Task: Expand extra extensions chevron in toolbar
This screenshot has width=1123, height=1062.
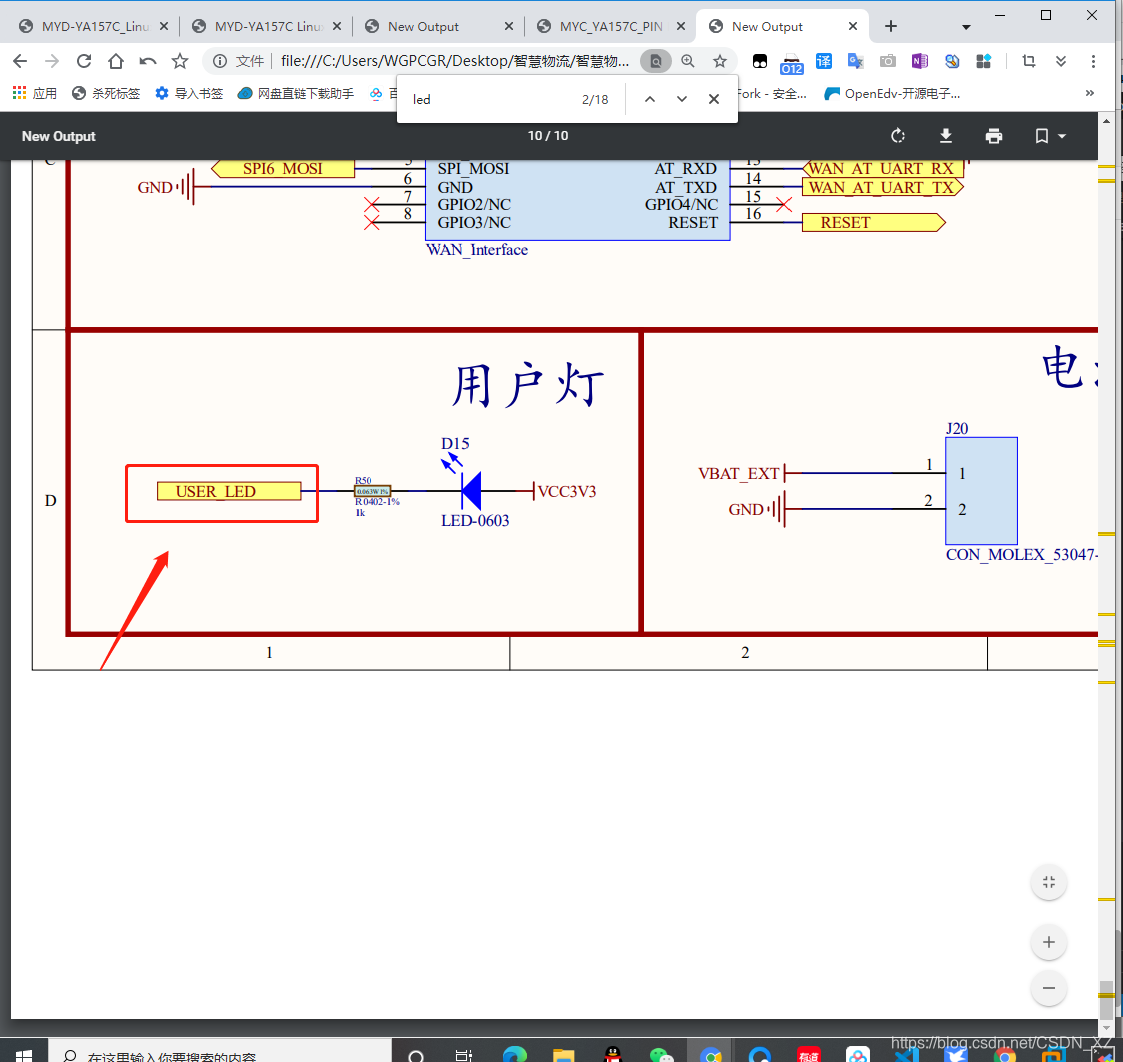Action: [x=1061, y=62]
